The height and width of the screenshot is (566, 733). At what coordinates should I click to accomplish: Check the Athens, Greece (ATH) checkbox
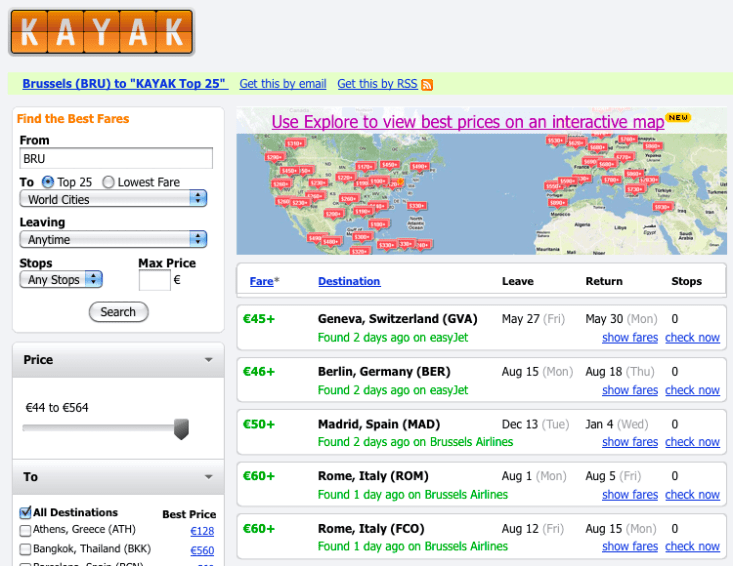[26, 531]
